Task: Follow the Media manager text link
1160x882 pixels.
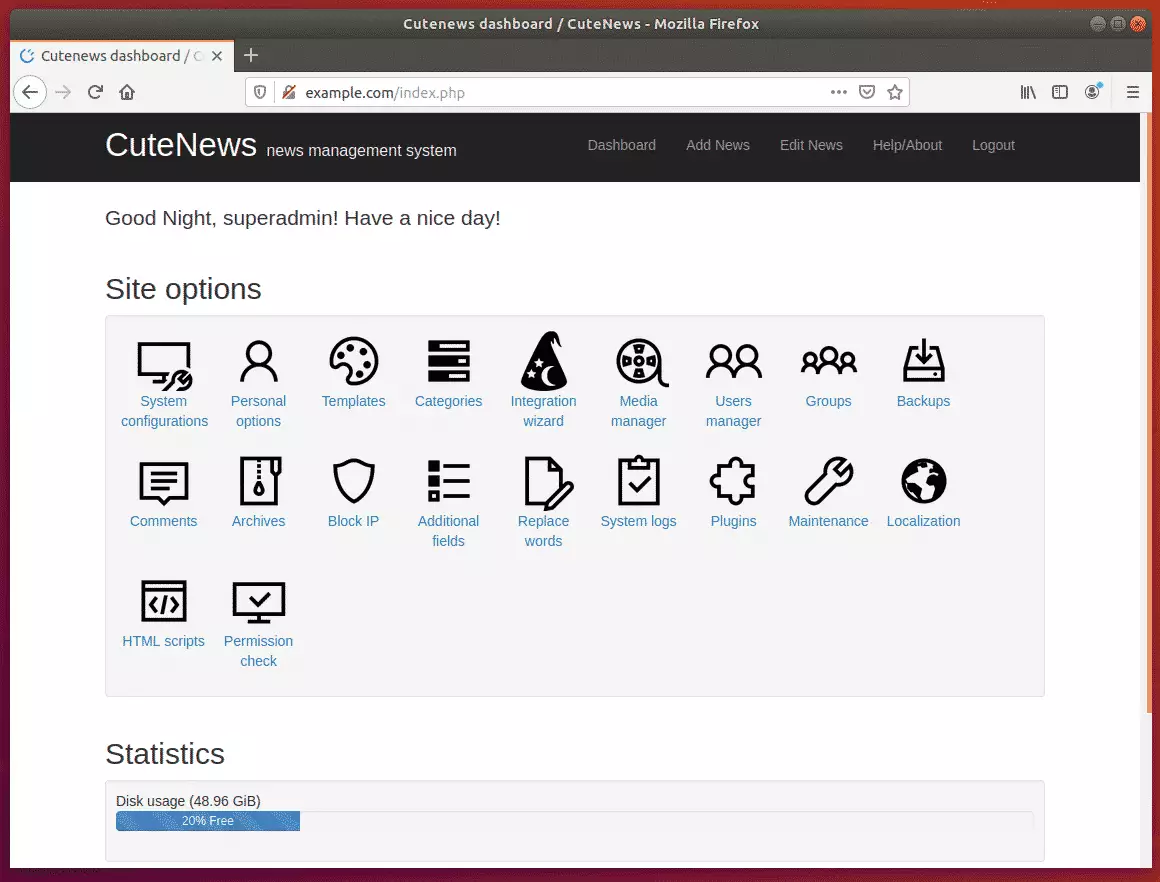Action: coord(638,411)
